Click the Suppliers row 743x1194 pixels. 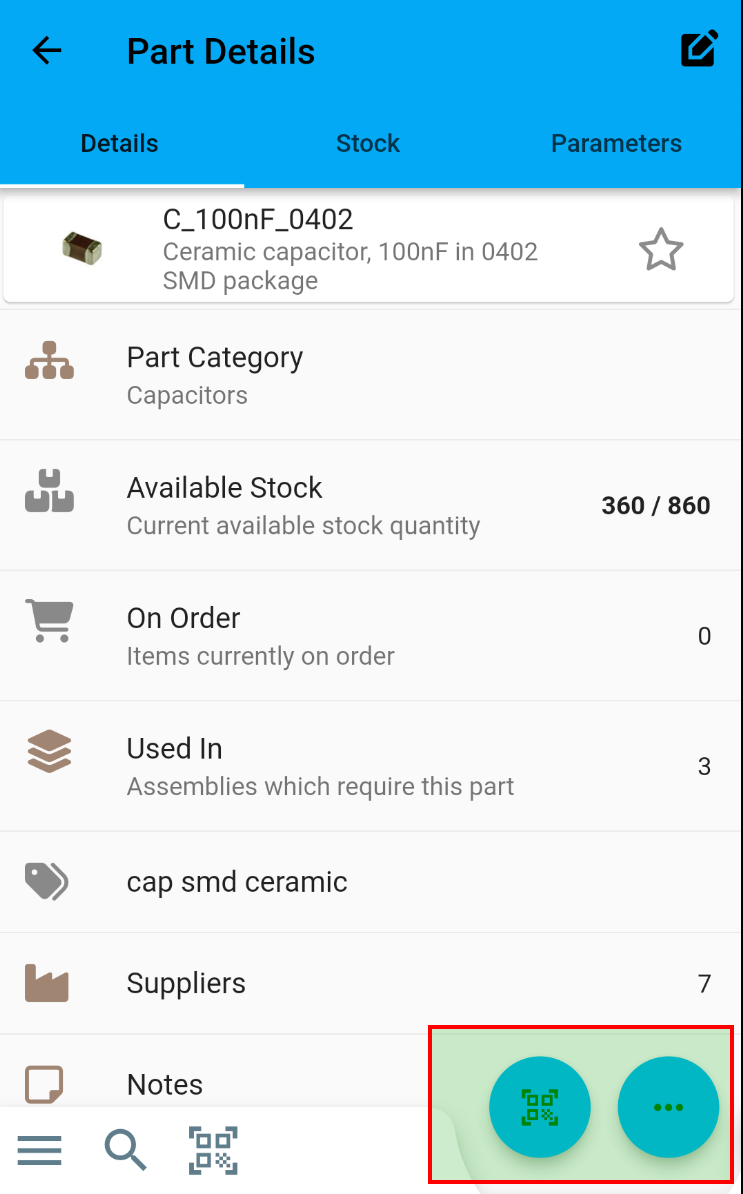[x=370, y=983]
